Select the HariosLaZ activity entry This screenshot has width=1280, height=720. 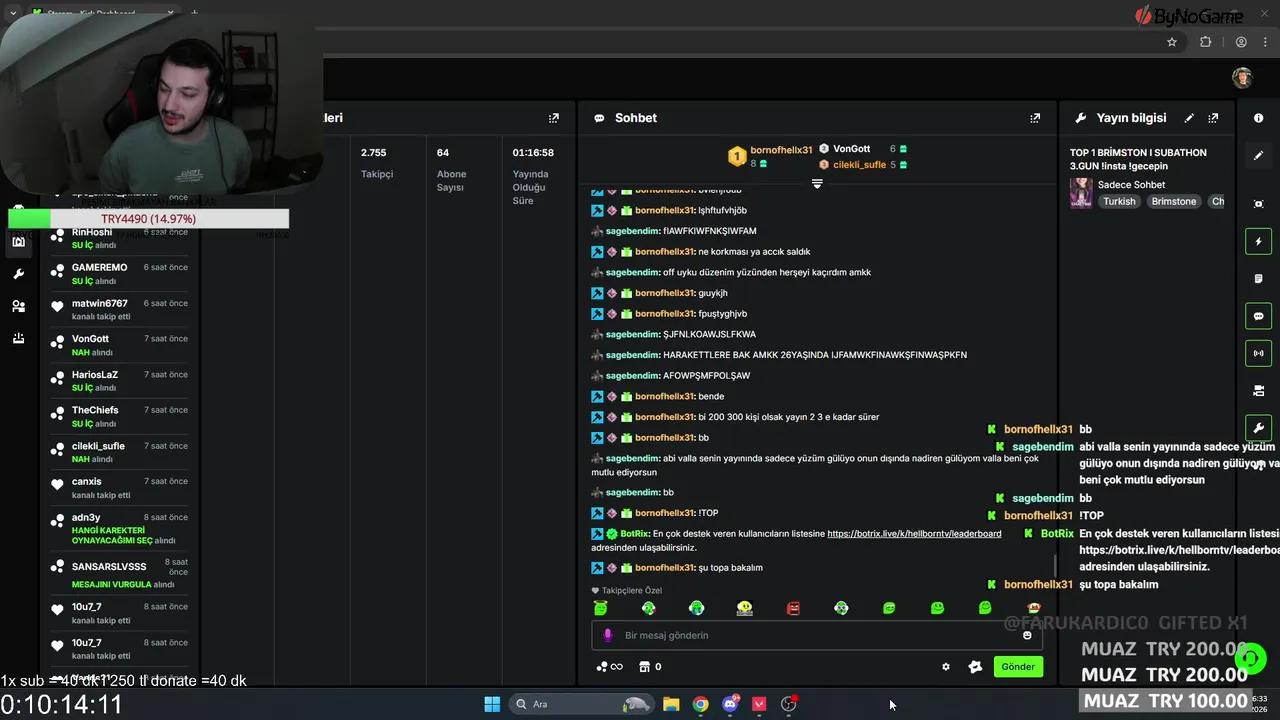(120, 381)
